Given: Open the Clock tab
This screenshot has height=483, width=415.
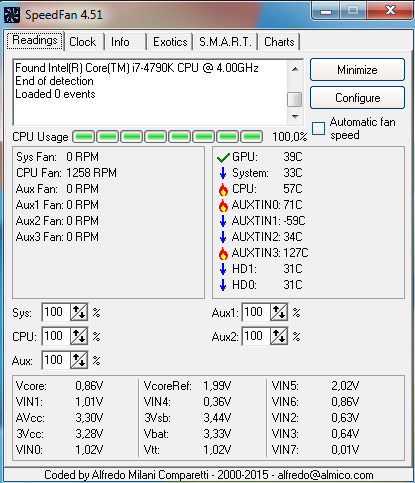Looking at the screenshot, I should pos(83,42).
